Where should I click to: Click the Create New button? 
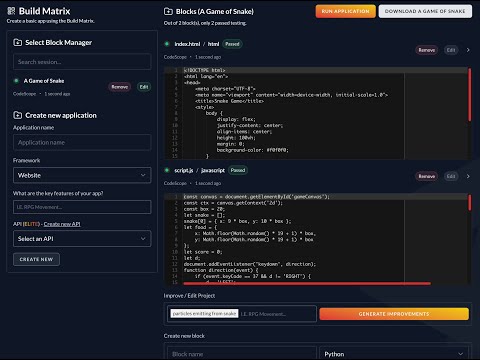point(36,259)
